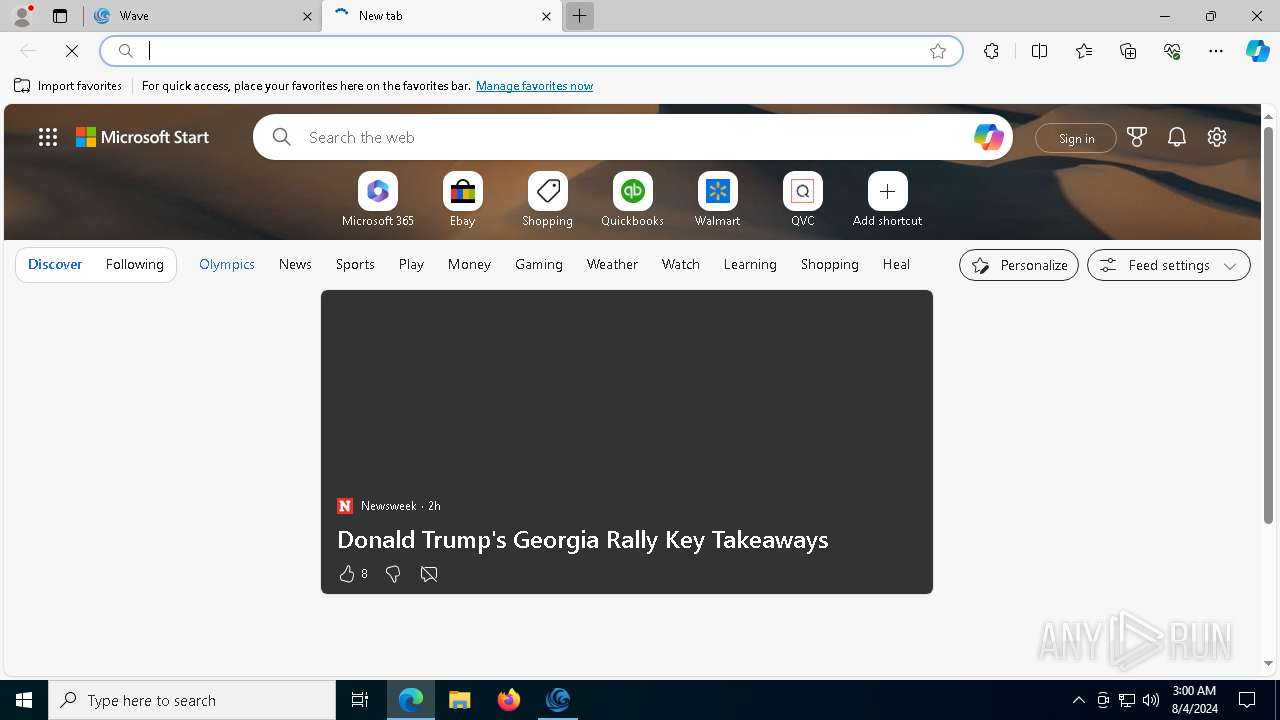Open the Microsoft 365 shortcut
1280x720 pixels.
[x=378, y=200]
